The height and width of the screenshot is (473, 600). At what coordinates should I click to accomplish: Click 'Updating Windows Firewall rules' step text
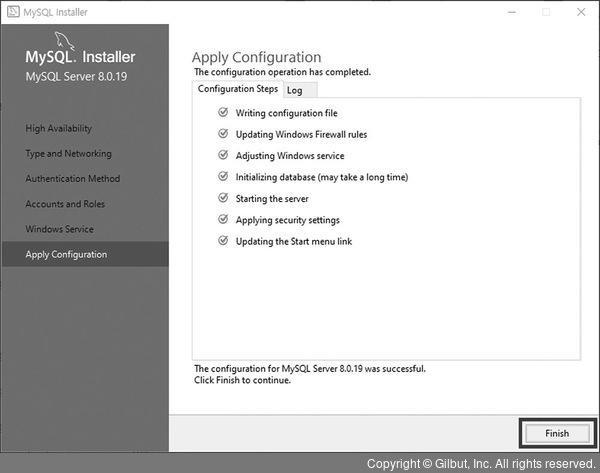click(301, 135)
